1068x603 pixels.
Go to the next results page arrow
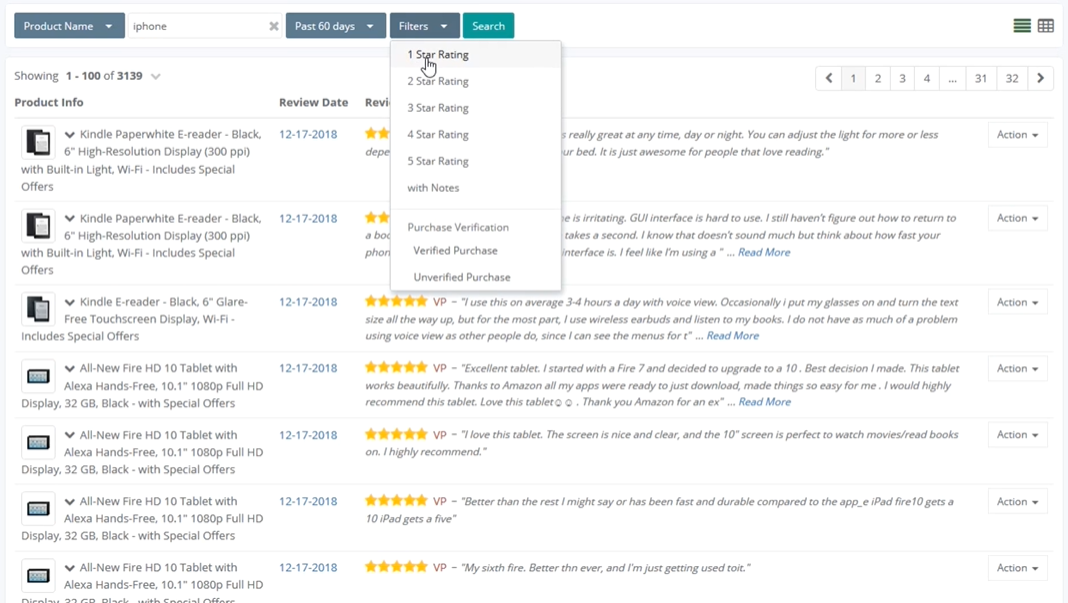coord(1040,77)
